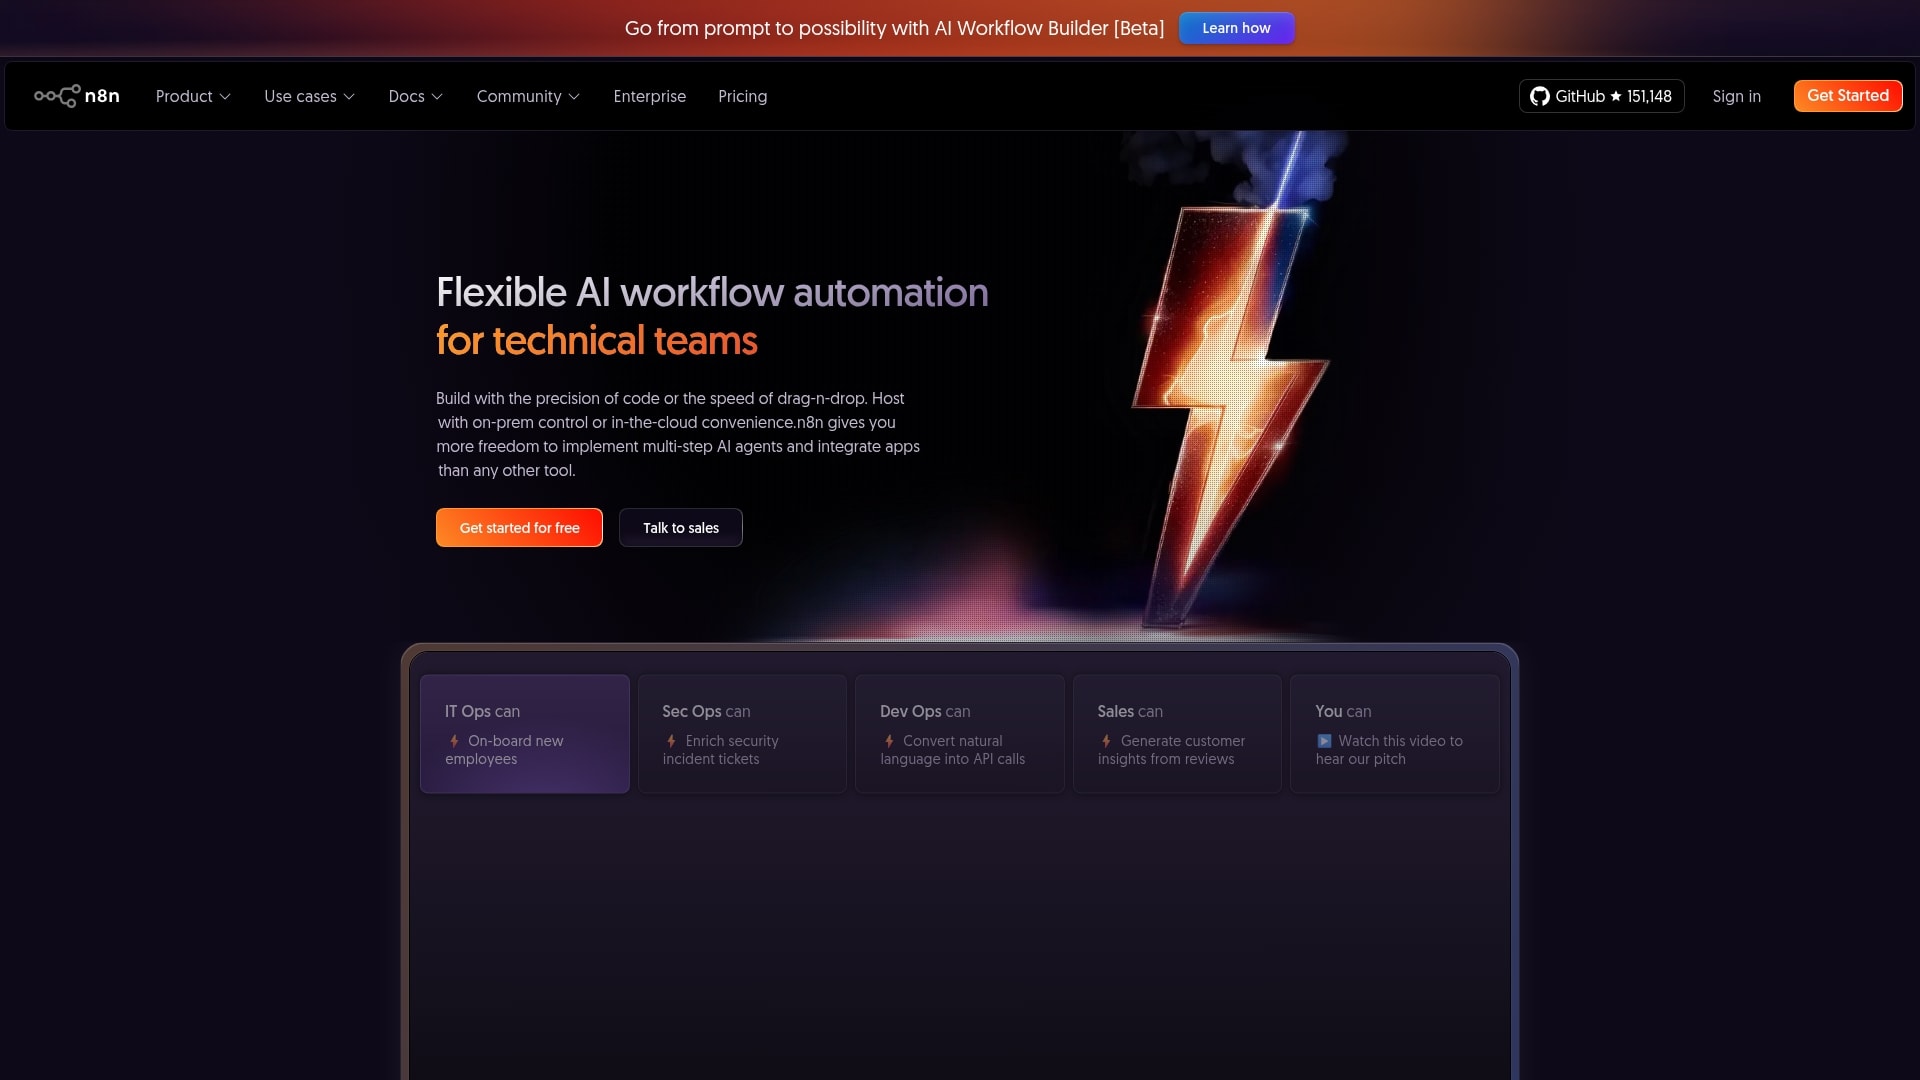
Task: Open the Product menu
Action: pos(193,96)
